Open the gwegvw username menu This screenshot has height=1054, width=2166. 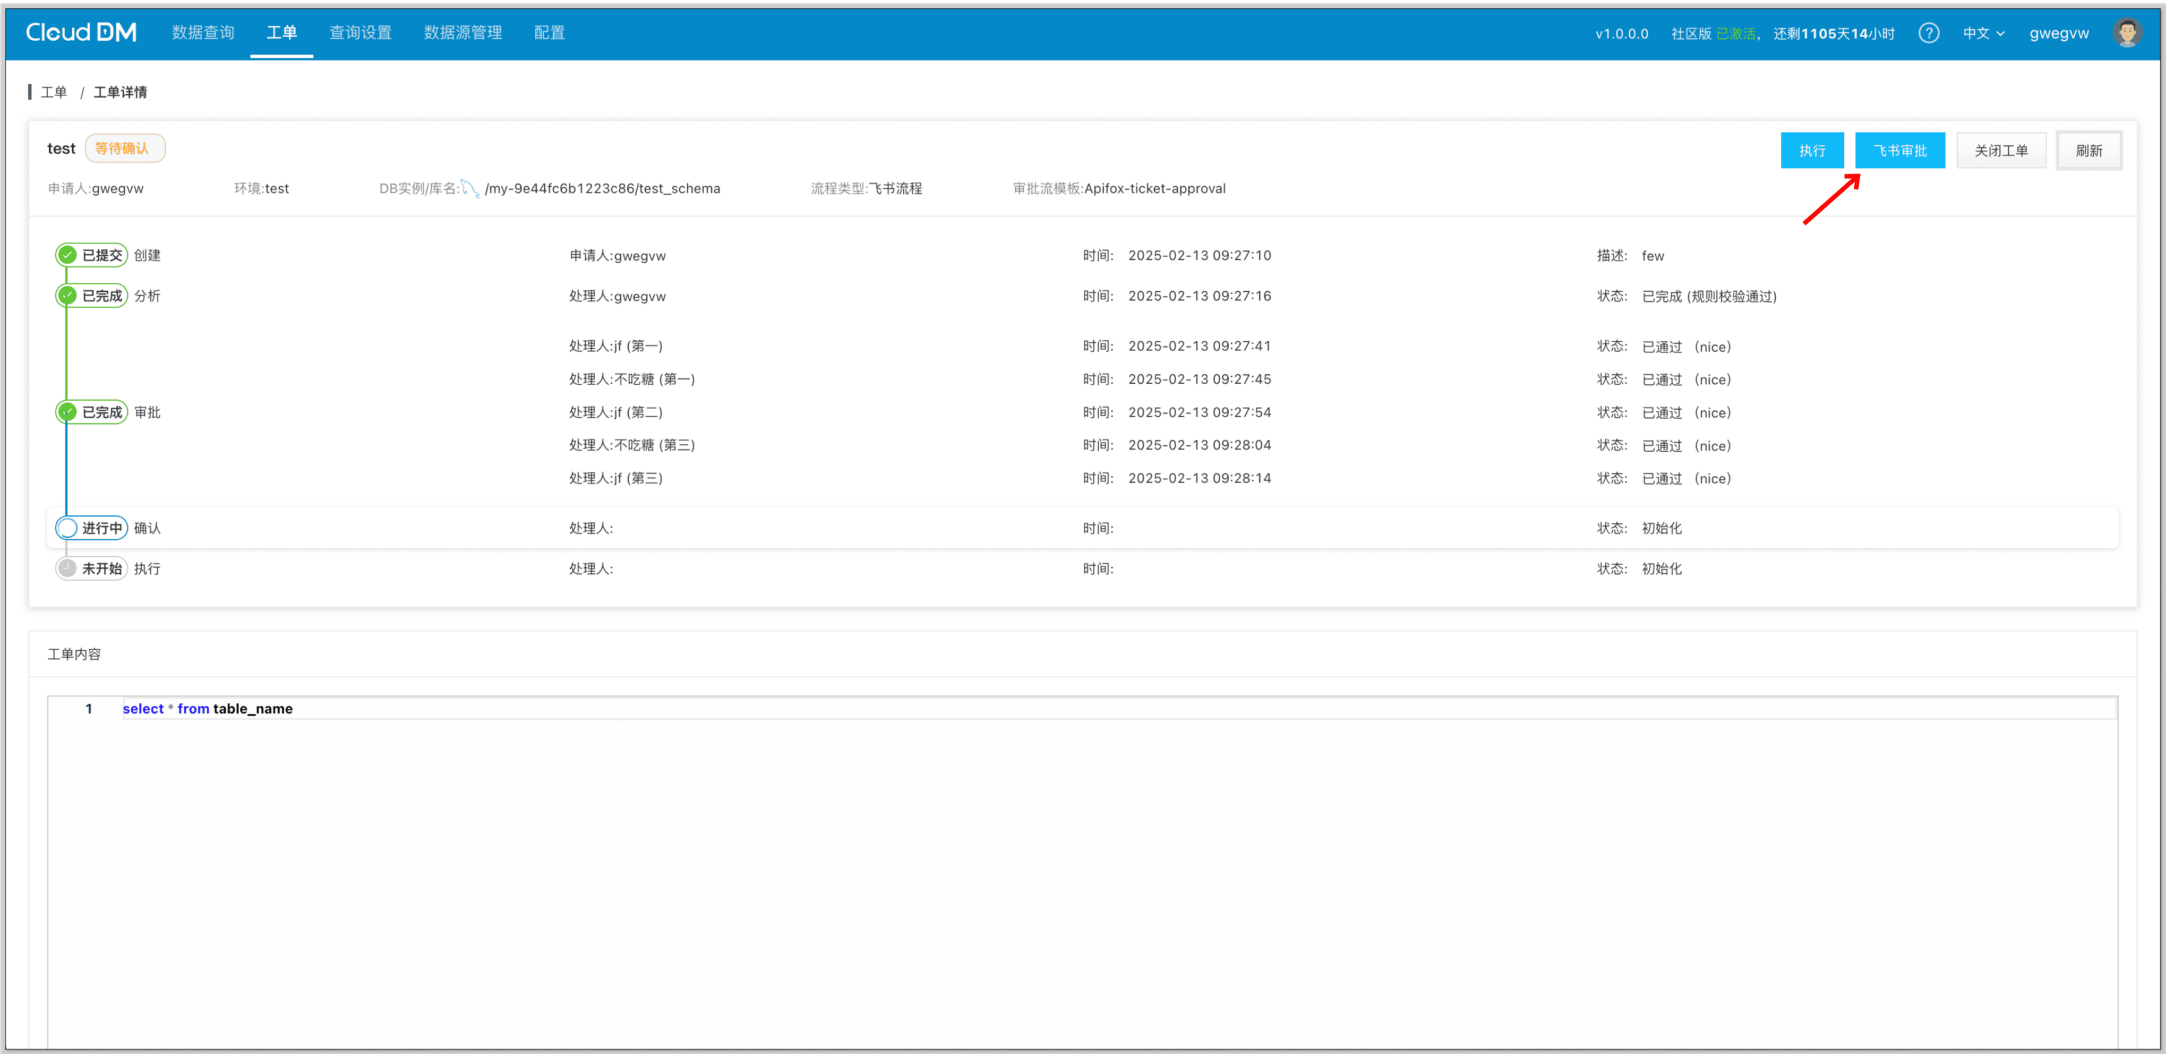point(2058,33)
